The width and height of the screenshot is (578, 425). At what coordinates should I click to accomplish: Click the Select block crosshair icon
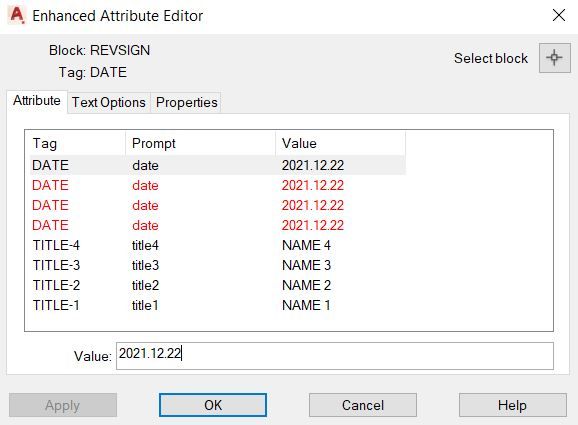(554, 58)
